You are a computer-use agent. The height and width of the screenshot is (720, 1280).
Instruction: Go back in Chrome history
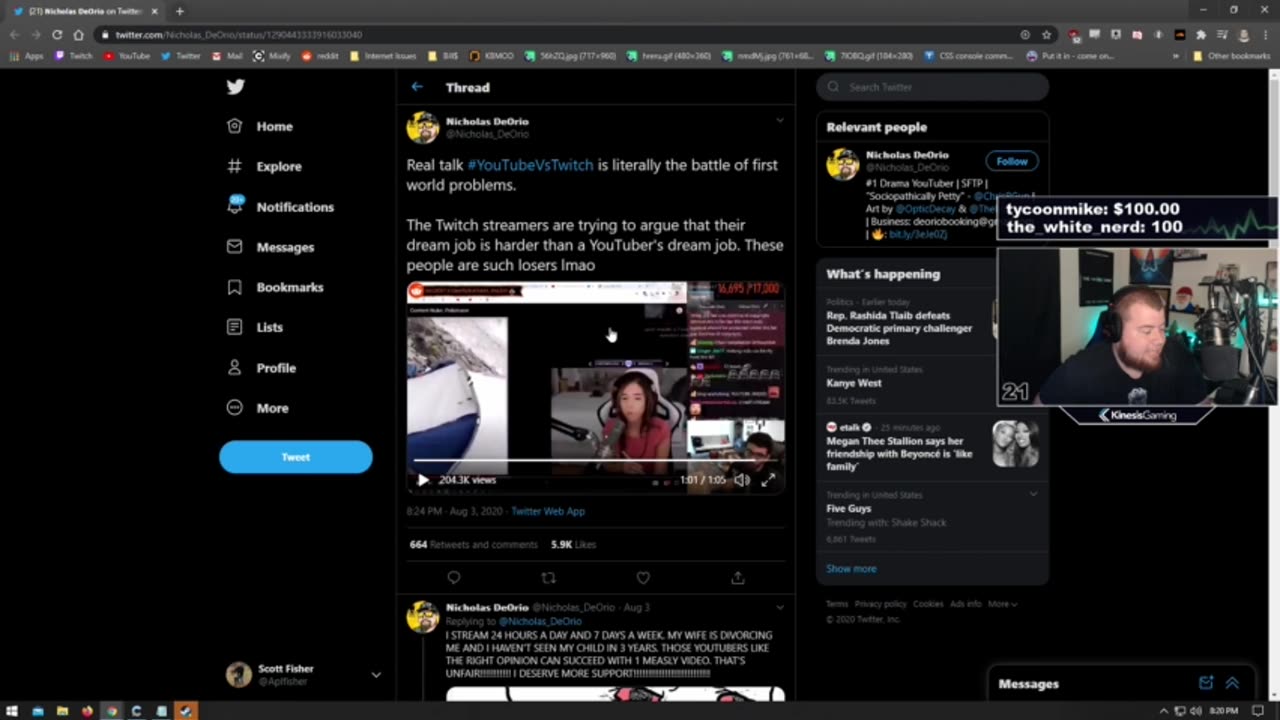click(15, 35)
